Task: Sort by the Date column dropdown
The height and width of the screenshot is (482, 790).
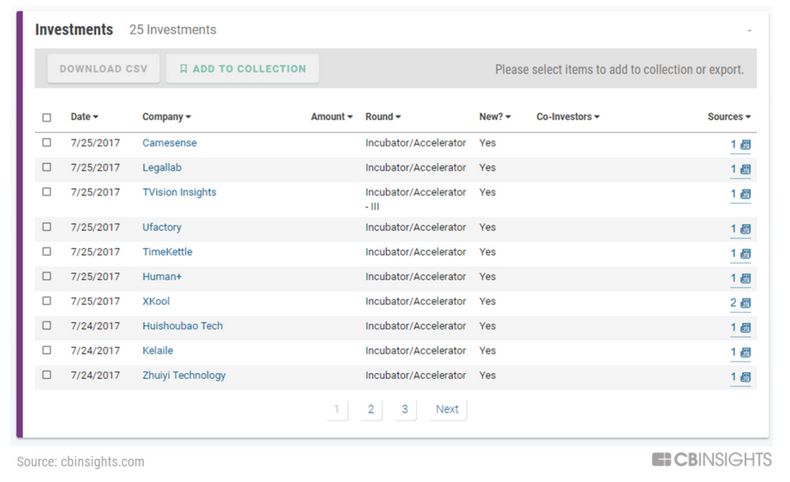Action: pyautogui.click(x=84, y=117)
